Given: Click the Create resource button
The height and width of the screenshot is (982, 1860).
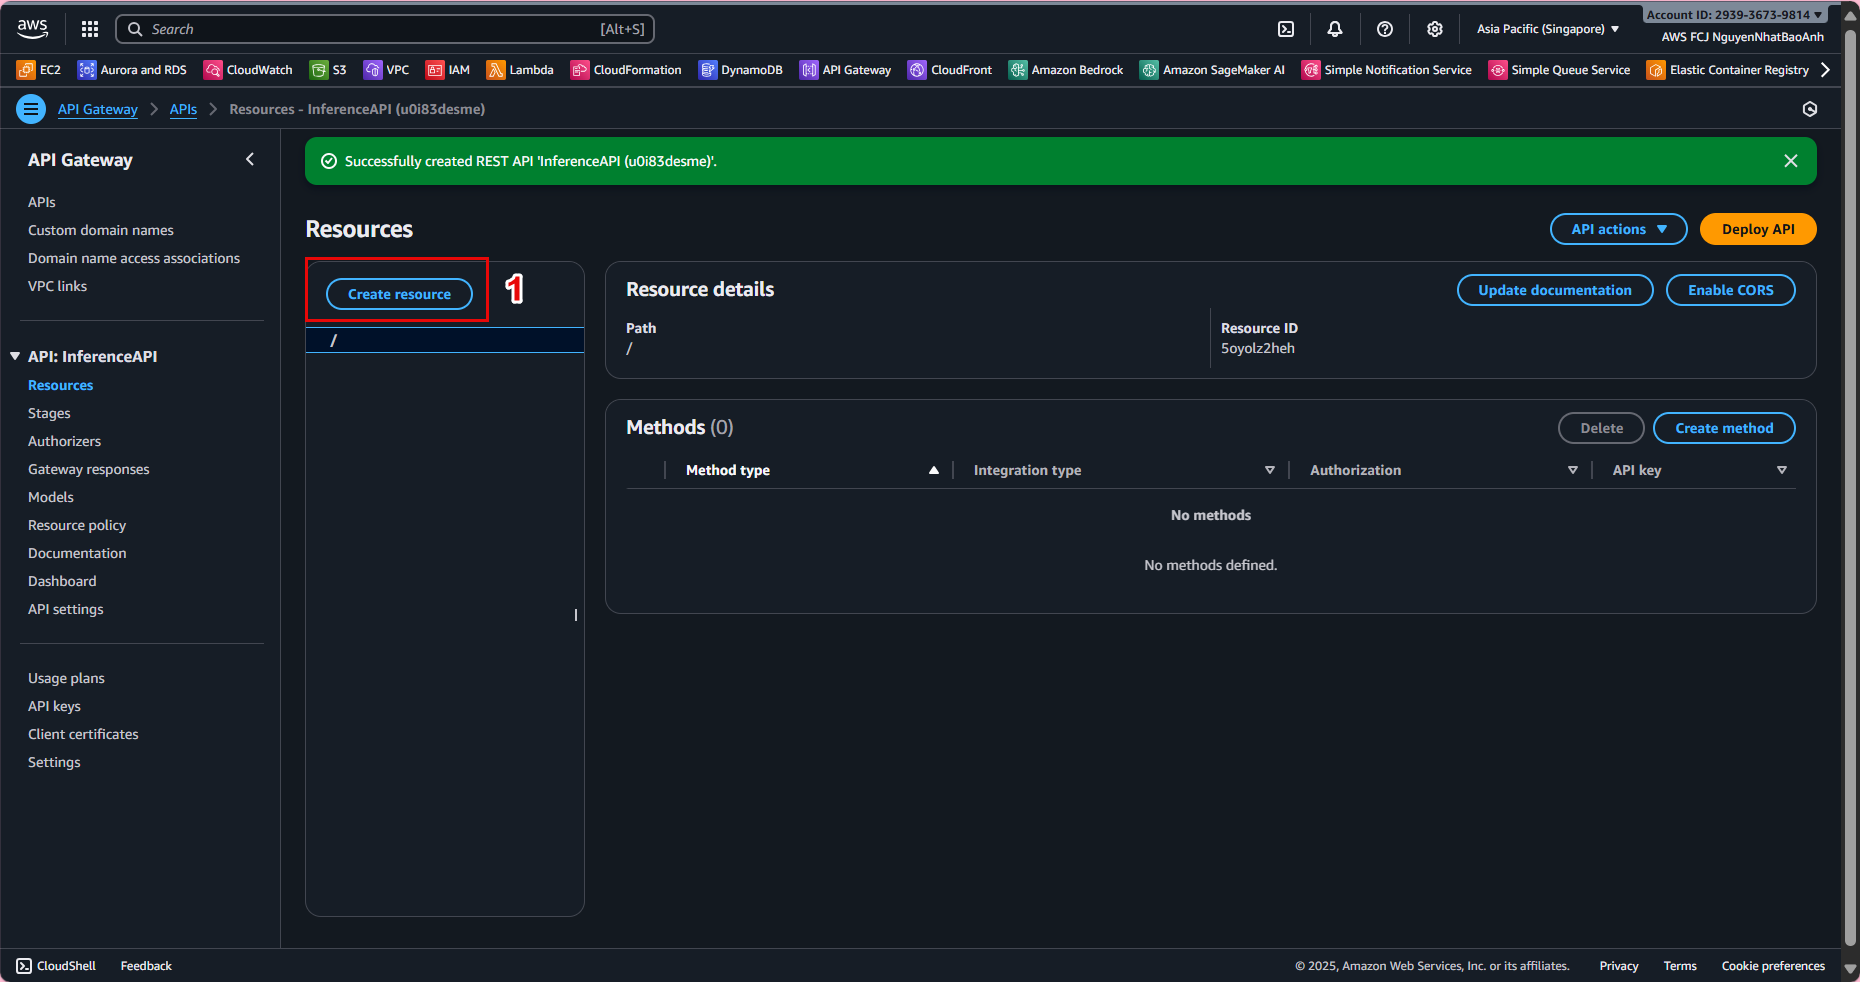Looking at the screenshot, I should point(399,294).
